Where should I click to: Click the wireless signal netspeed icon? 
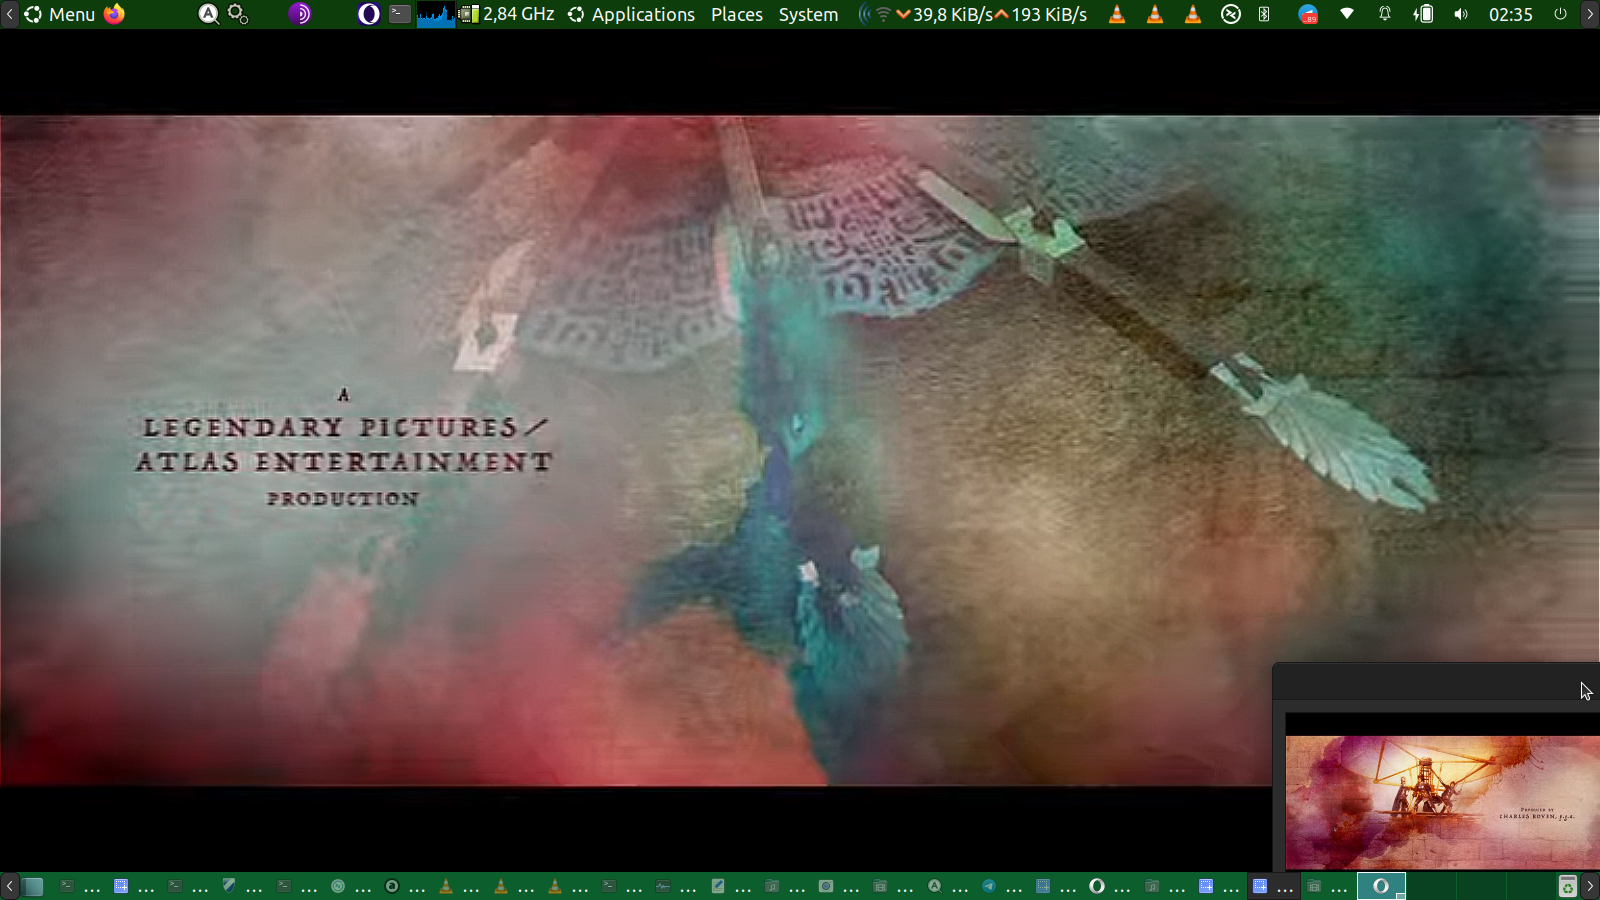(x=875, y=14)
